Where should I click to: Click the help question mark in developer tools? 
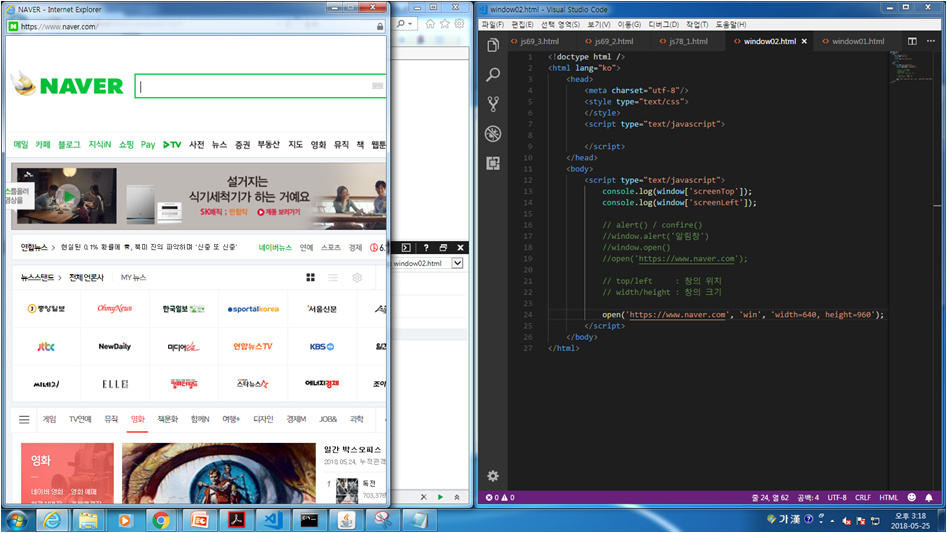[x=426, y=247]
